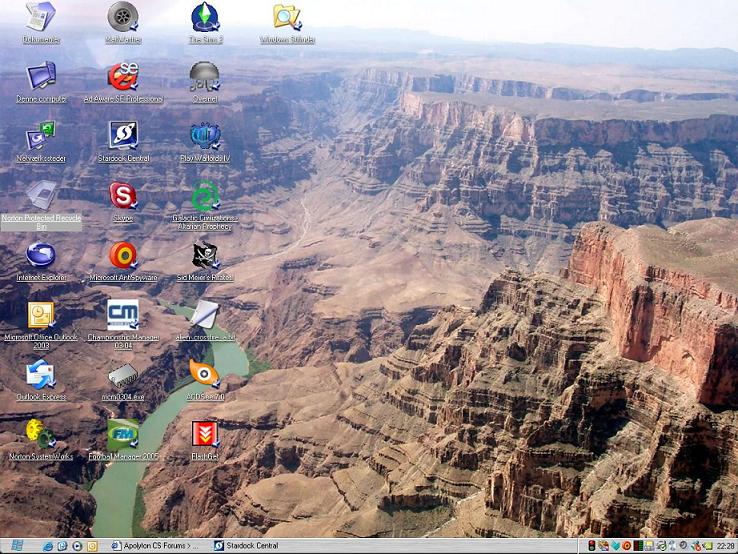Click the system tray clock

click(724, 546)
